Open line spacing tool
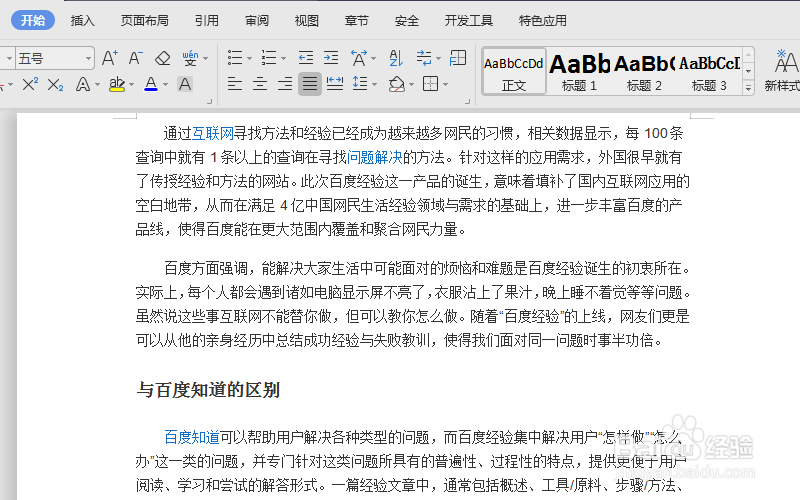This screenshot has height=500, width=800. pos(360,83)
